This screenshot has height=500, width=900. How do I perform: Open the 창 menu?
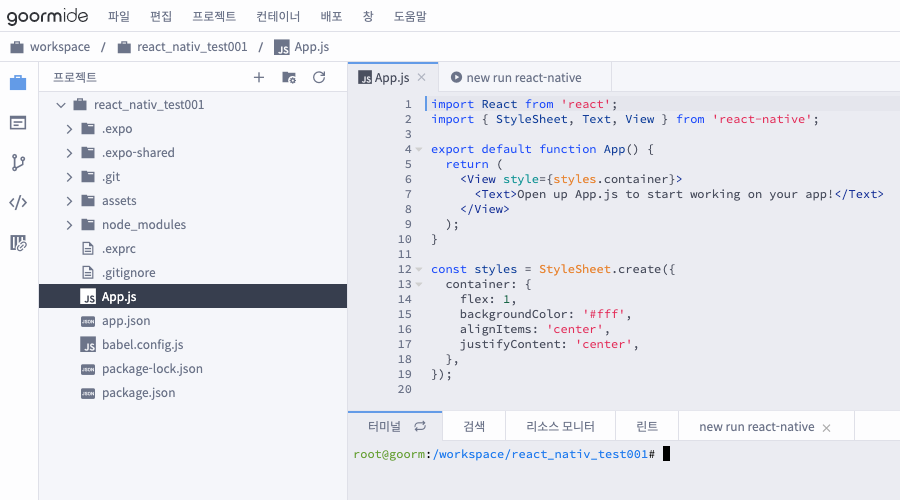[368, 17]
